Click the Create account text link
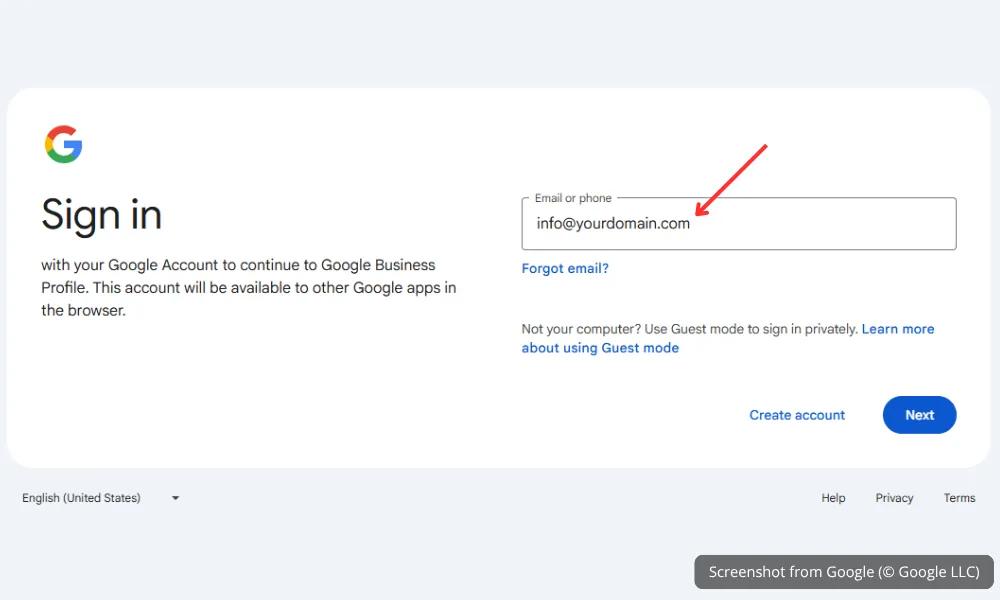Image resolution: width=1000 pixels, height=600 pixels. [x=797, y=415]
